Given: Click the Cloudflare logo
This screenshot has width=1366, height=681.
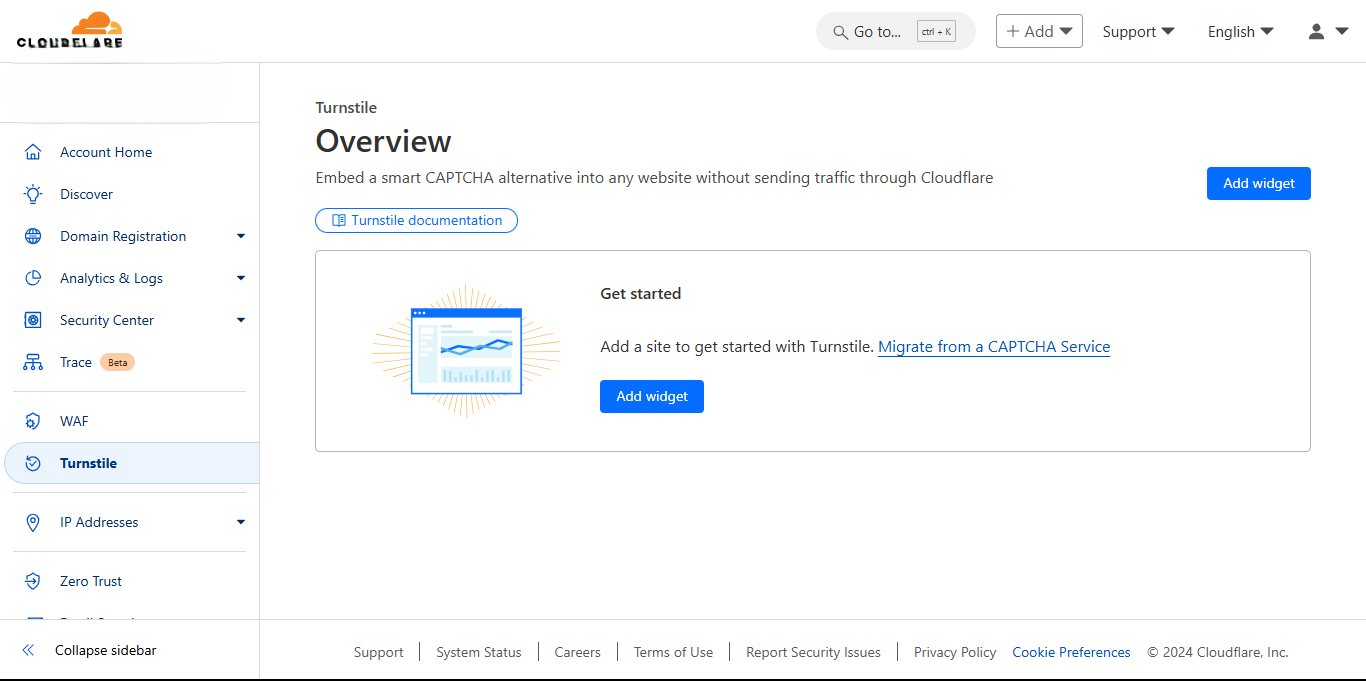Looking at the screenshot, I should [70, 30].
